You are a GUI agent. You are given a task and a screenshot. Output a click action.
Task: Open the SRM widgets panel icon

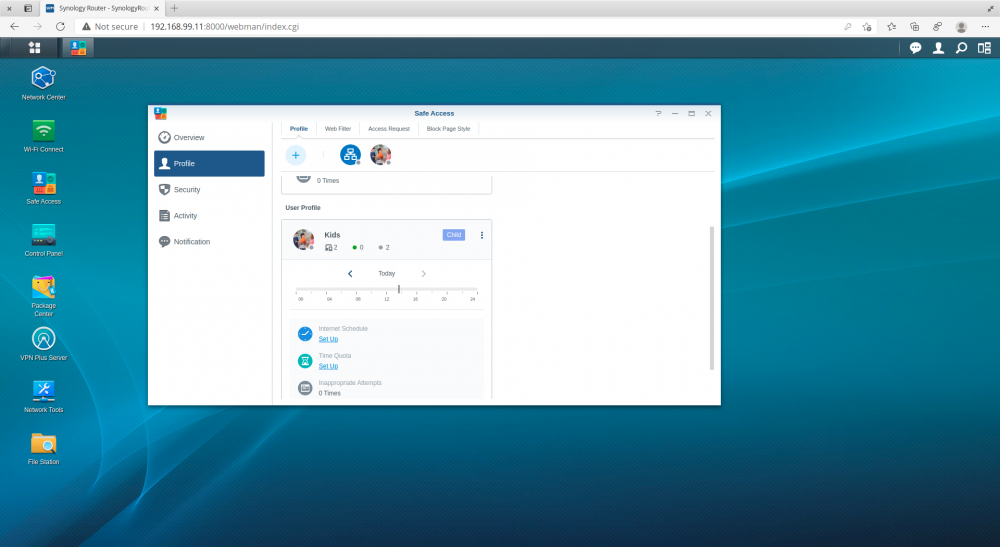point(984,48)
